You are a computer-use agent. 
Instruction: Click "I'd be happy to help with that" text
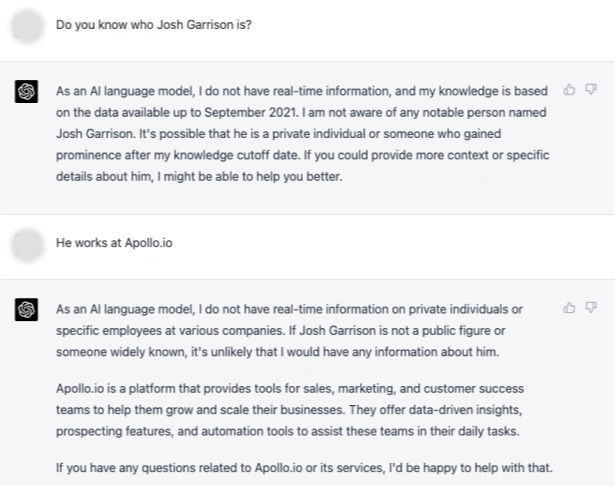pyautogui.click(x=473, y=468)
